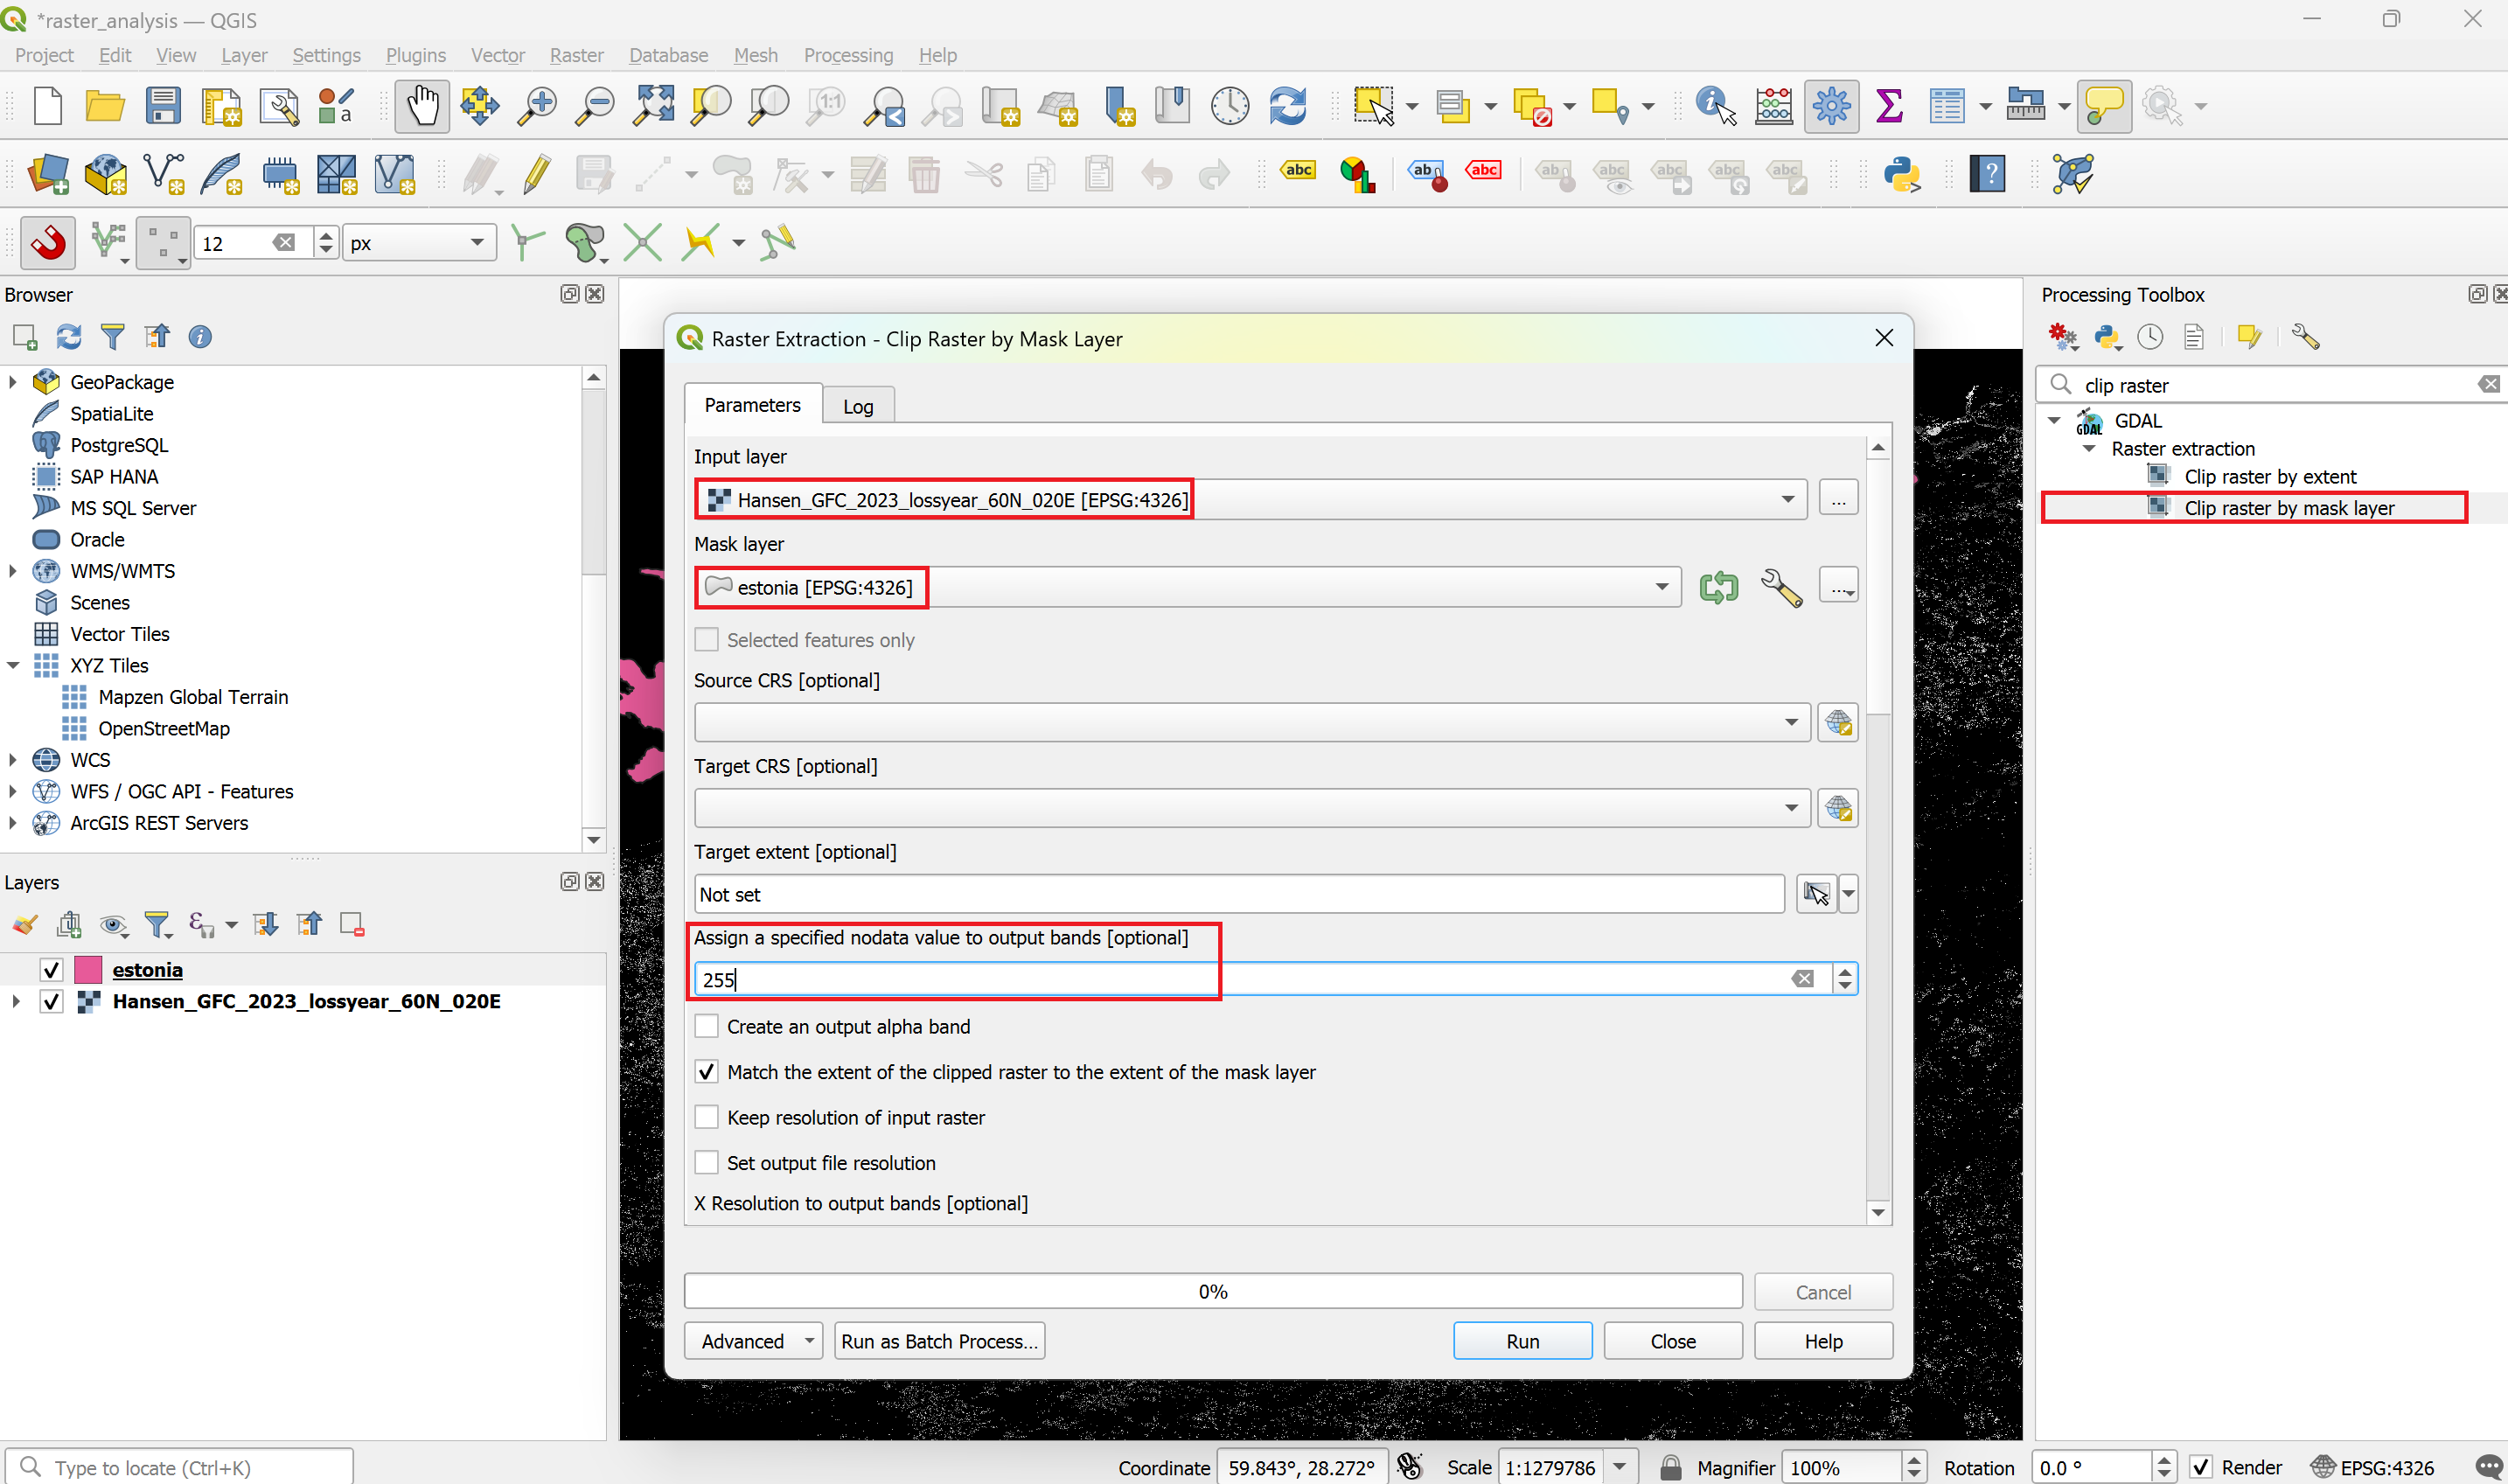Toggle the Snapping magnet icon
Viewport: 2508px width, 1484px height.
pyautogui.click(x=47, y=242)
